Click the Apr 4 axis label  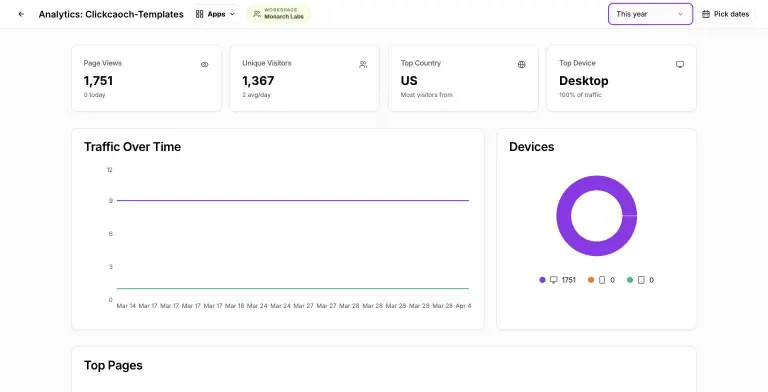(x=463, y=306)
